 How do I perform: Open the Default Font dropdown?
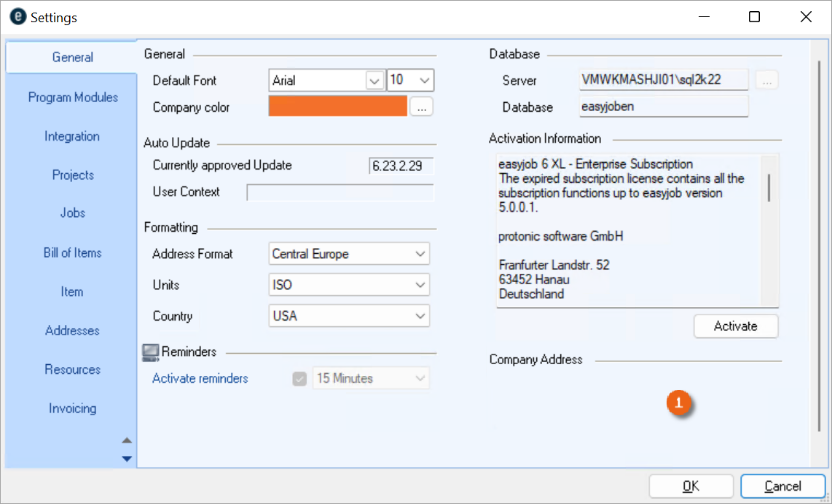pos(375,80)
